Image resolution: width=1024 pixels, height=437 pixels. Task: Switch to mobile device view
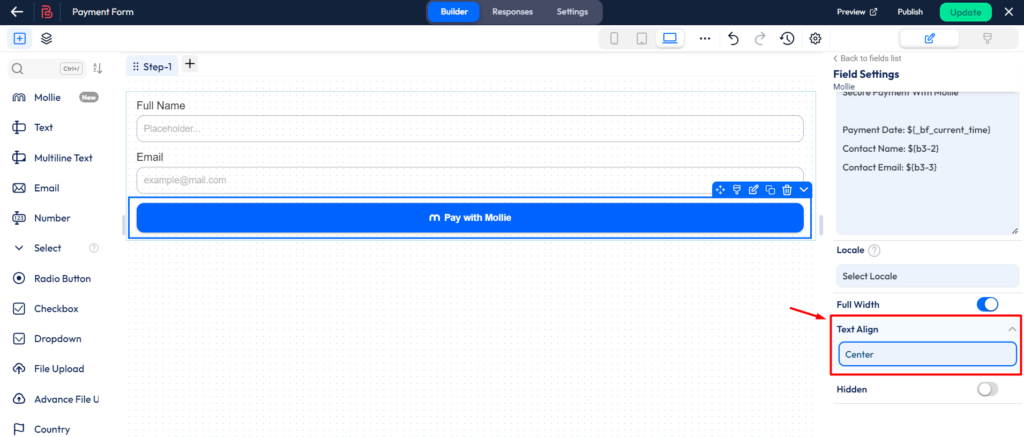tap(614, 39)
